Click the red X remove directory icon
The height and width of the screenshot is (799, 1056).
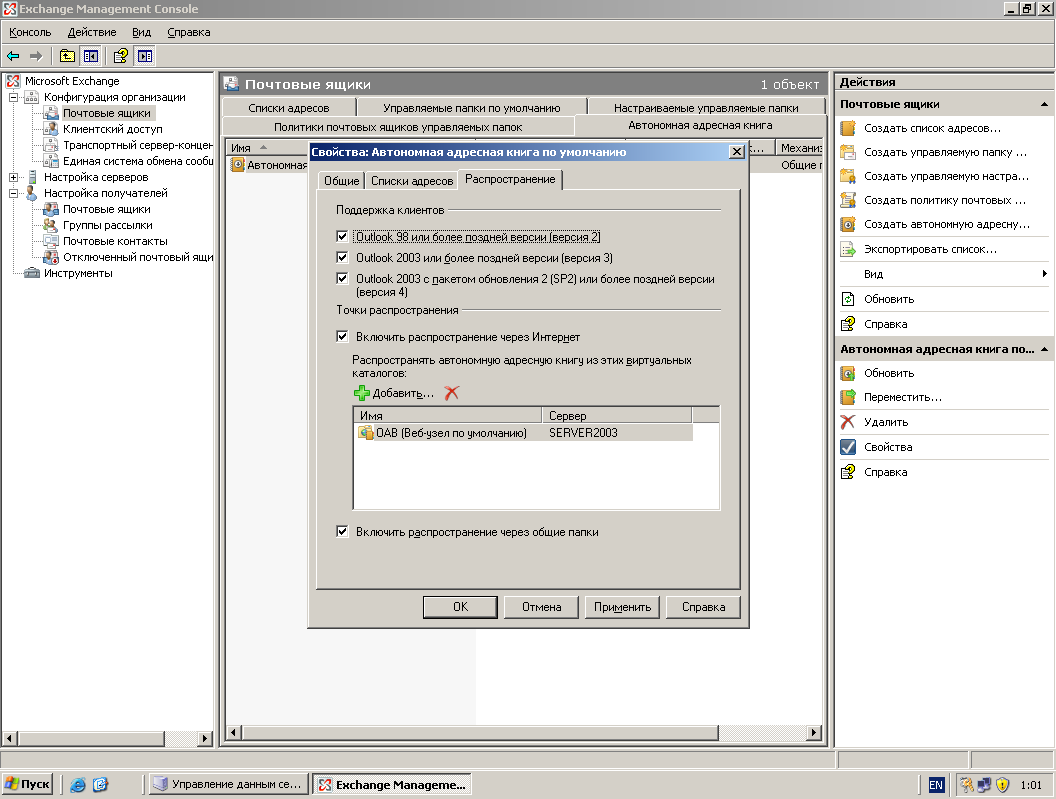[x=451, y=393]
